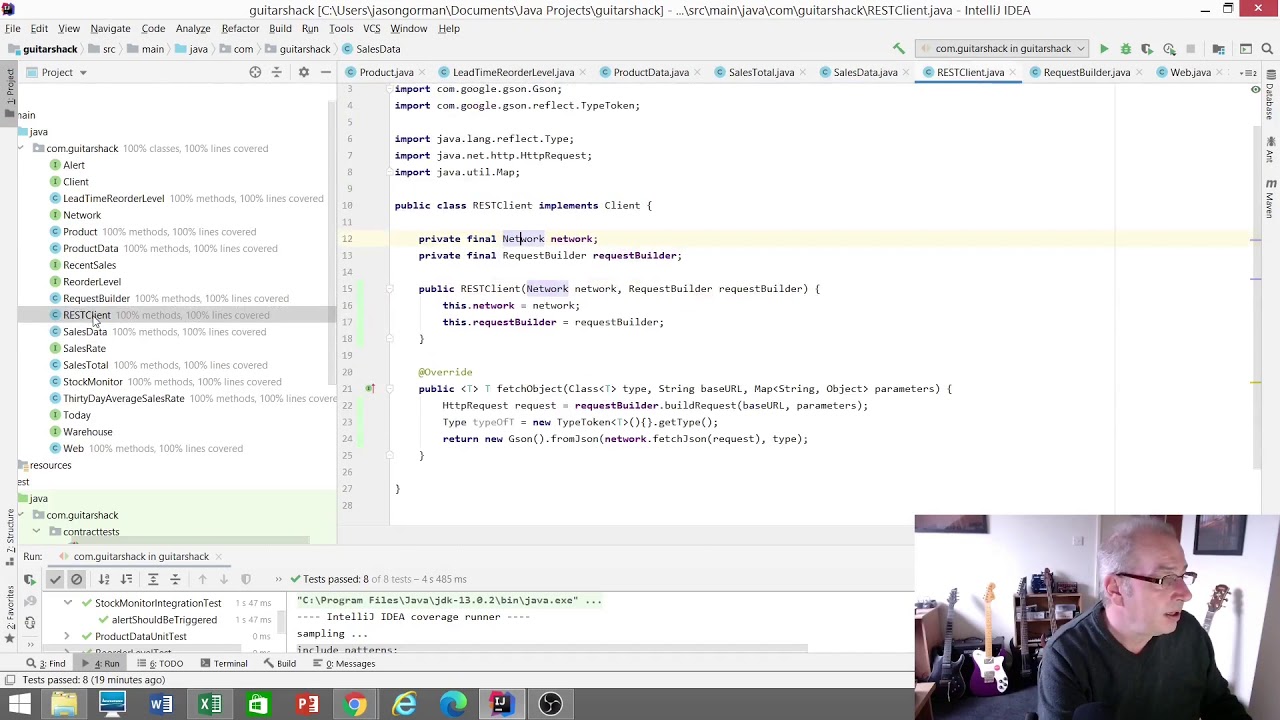Collapse the test com.guitarshack package
This screenshot has height=720, width=1280.
[x=21, y=515]
